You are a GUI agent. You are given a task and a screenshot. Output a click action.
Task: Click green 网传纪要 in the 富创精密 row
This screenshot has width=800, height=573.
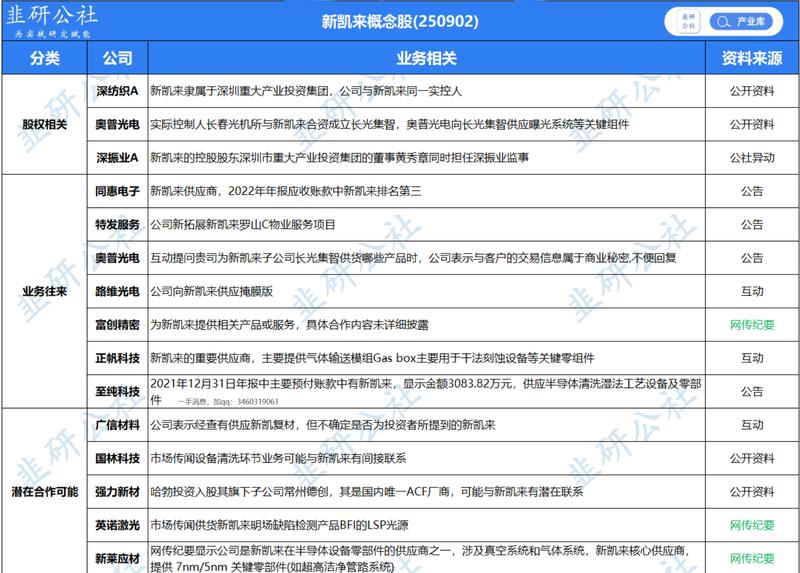coord(752,325)
